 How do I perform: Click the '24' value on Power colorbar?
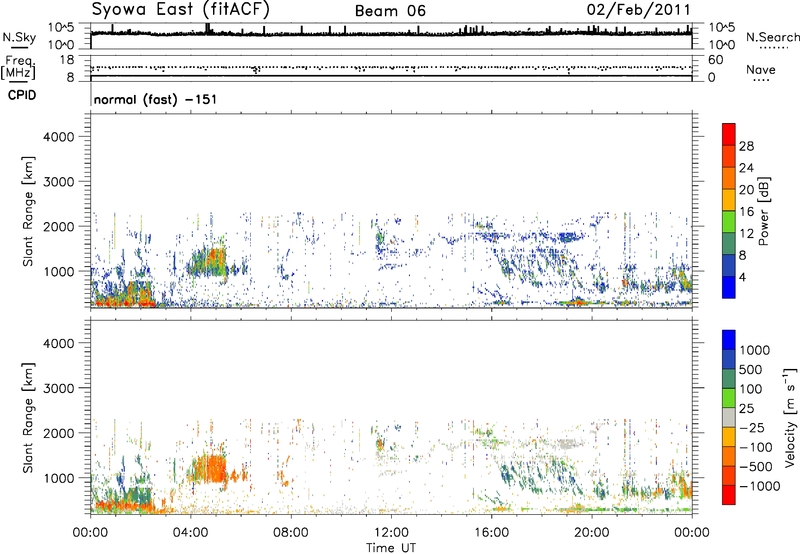pyautogui.click(x=746, y=168)
